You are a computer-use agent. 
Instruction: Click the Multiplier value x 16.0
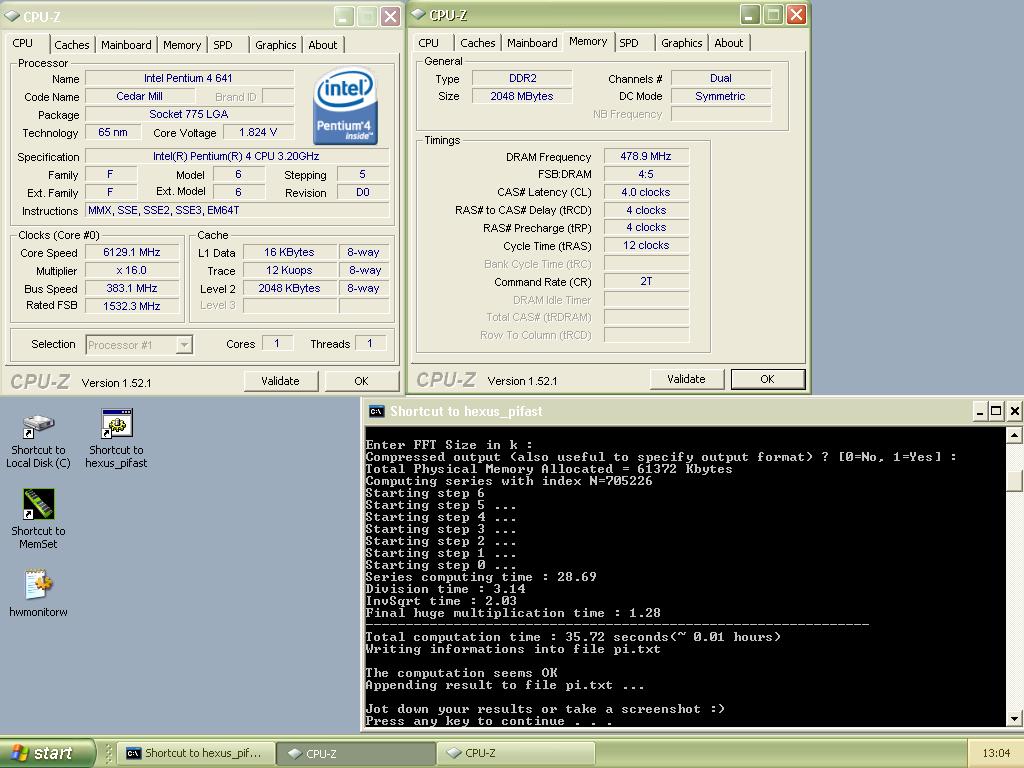(132, 270)
